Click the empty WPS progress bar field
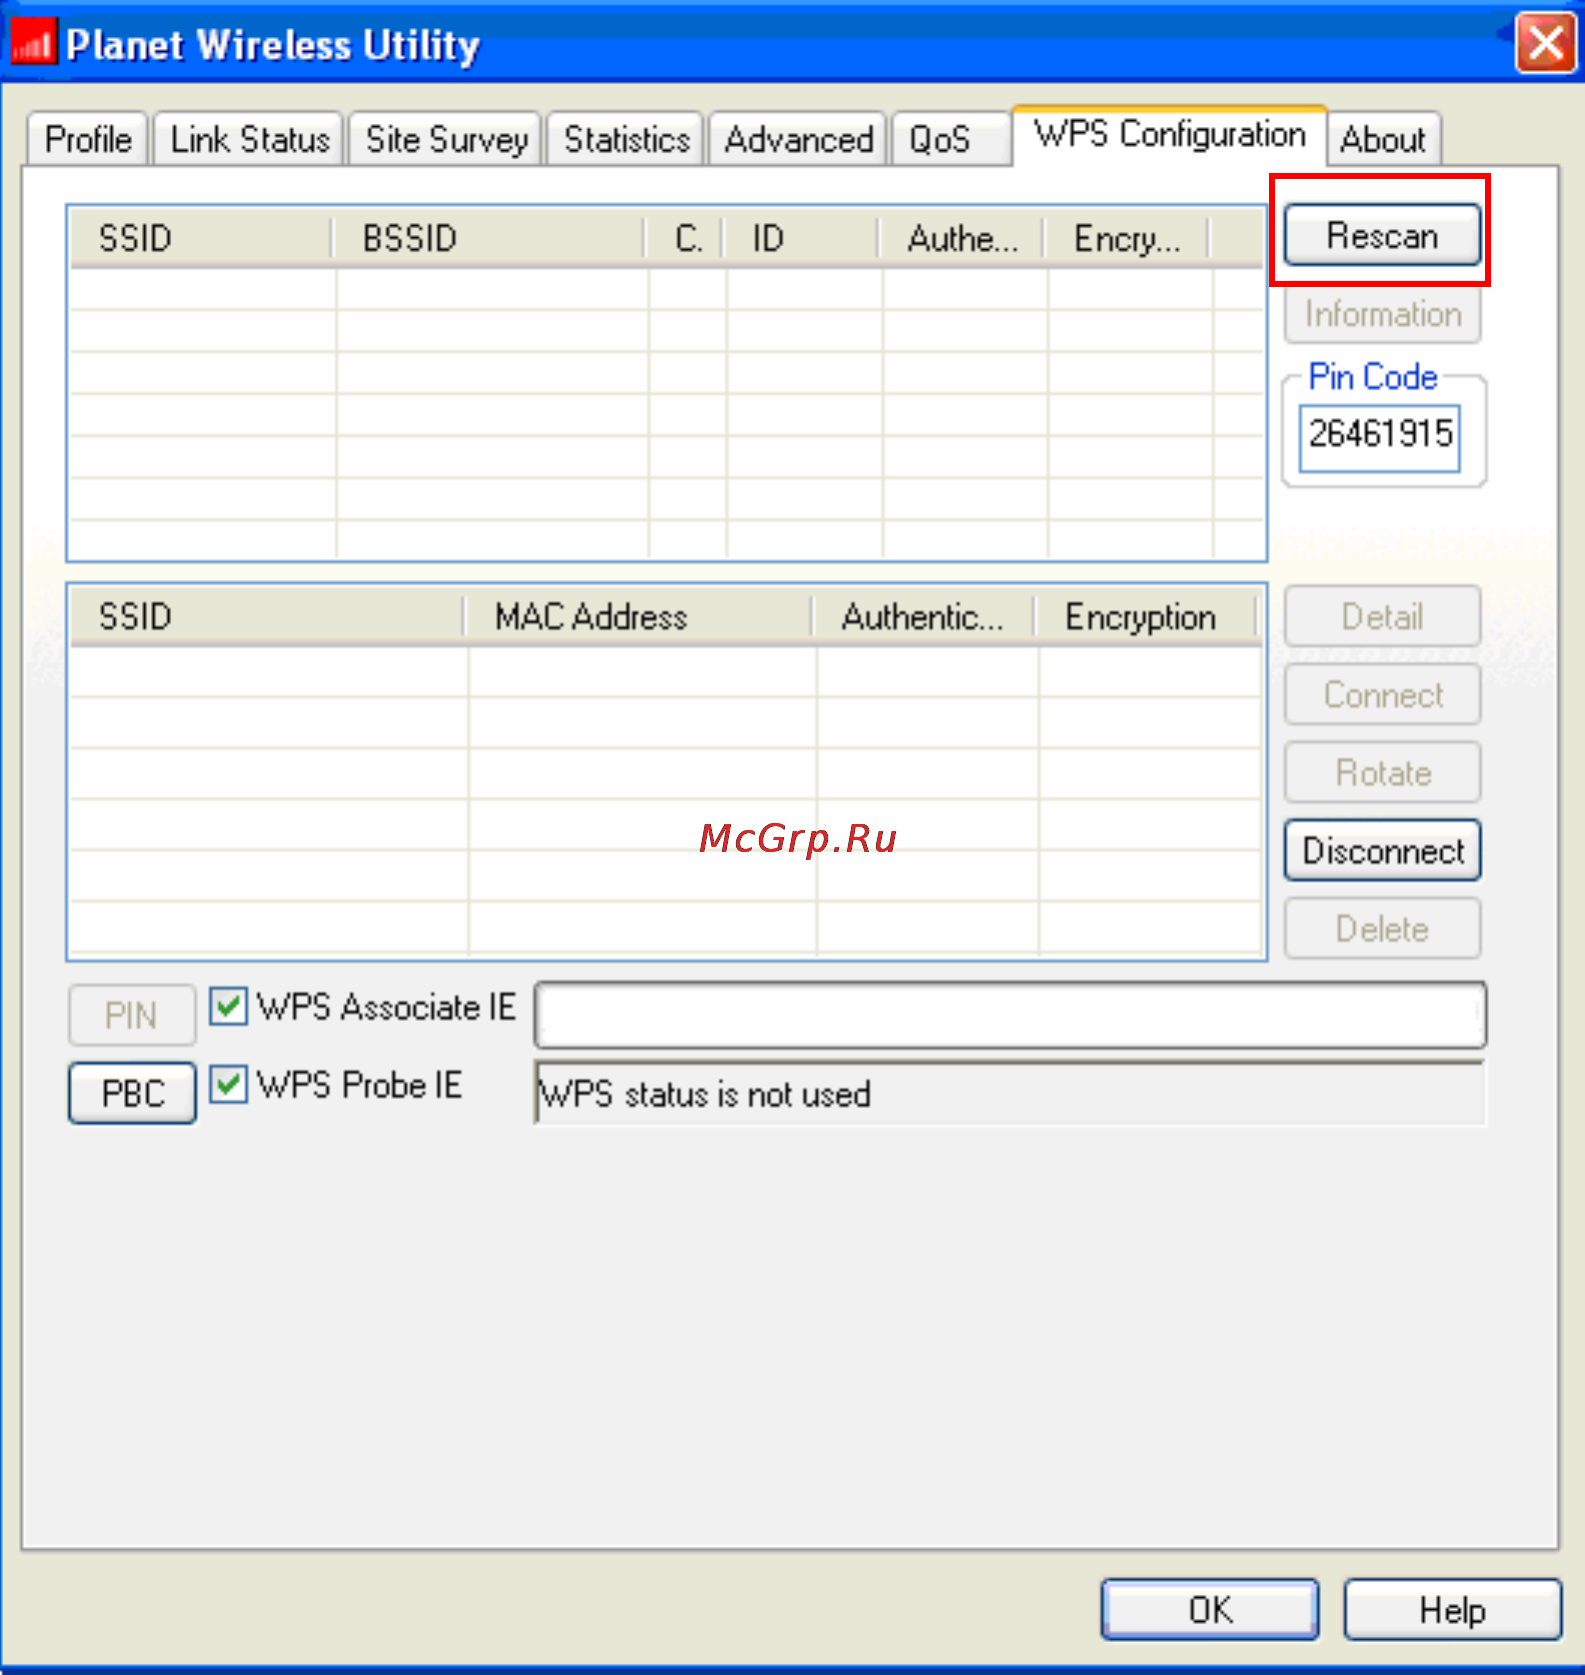The width and height of the screenshot is (1585, 1675). [x=1011, y=1015]
